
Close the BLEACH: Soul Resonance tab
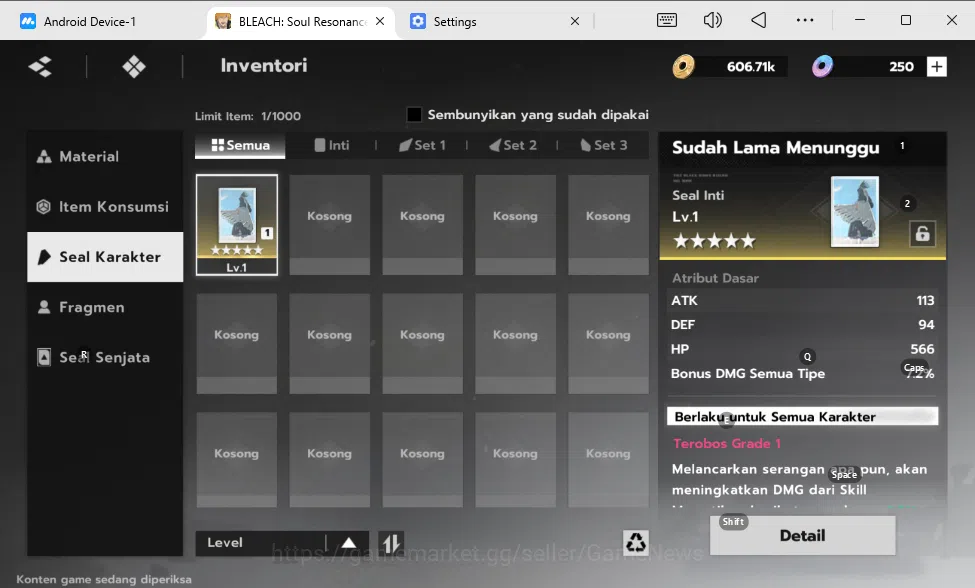(380, 21)
